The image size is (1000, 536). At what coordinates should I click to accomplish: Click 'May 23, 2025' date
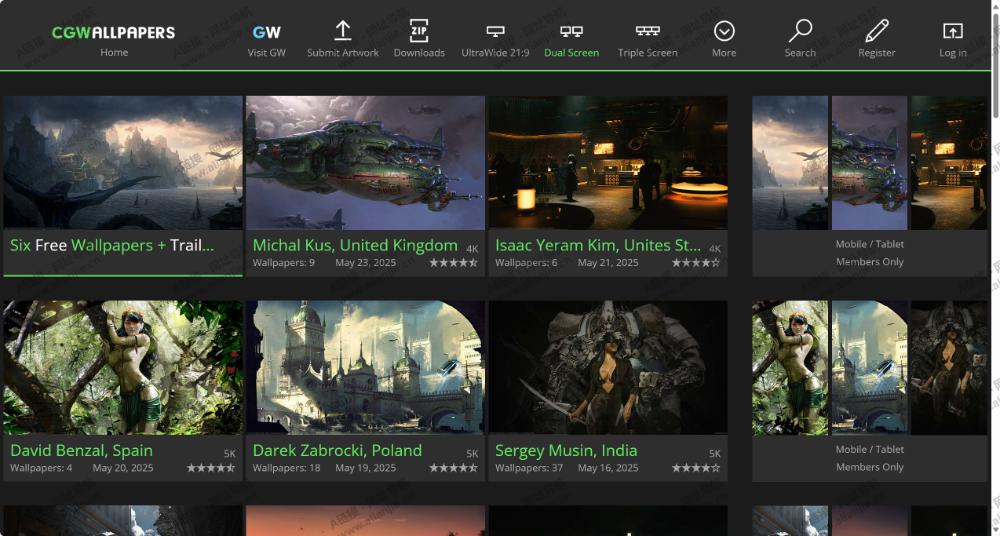pyautogui.click(x=365, y=263)
